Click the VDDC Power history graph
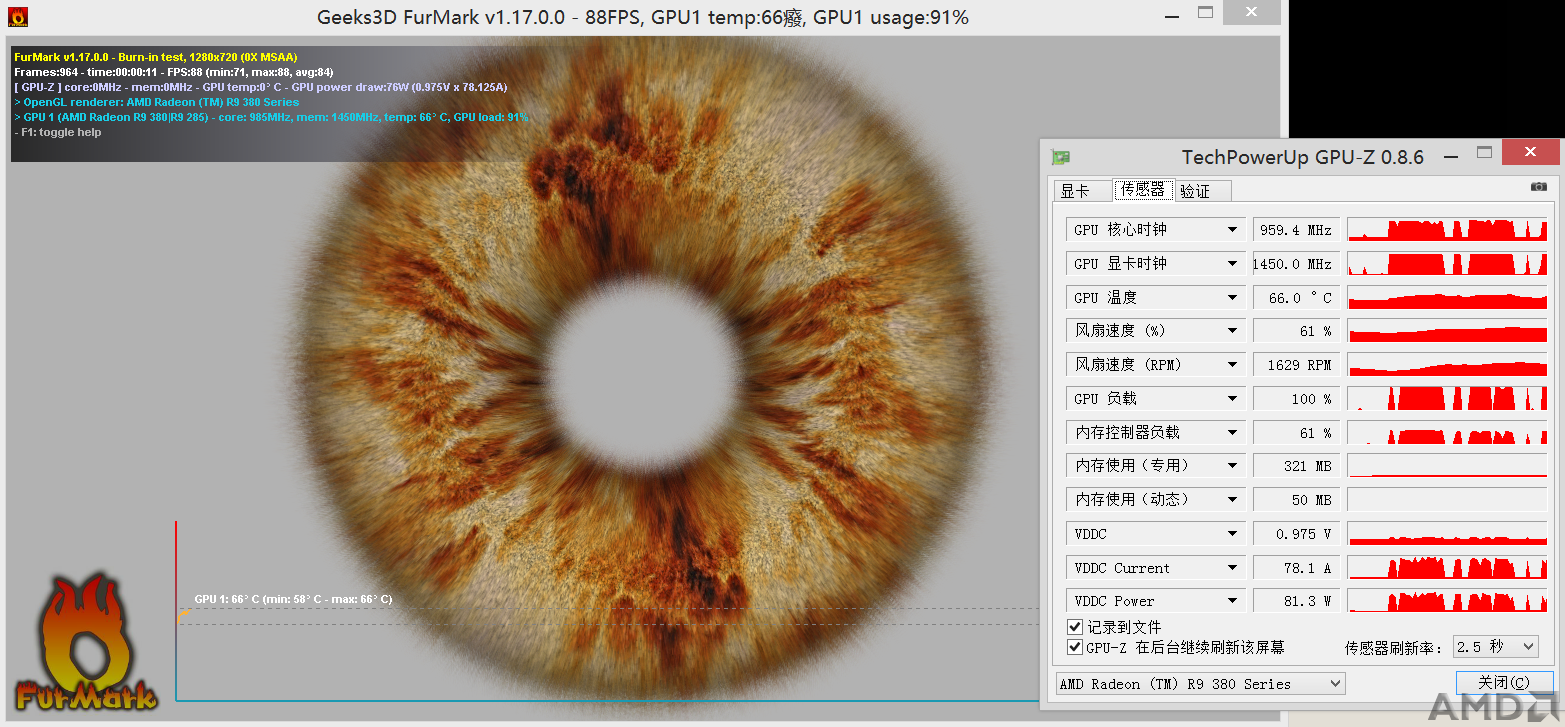1565x727 pixels. [1447, 601]
